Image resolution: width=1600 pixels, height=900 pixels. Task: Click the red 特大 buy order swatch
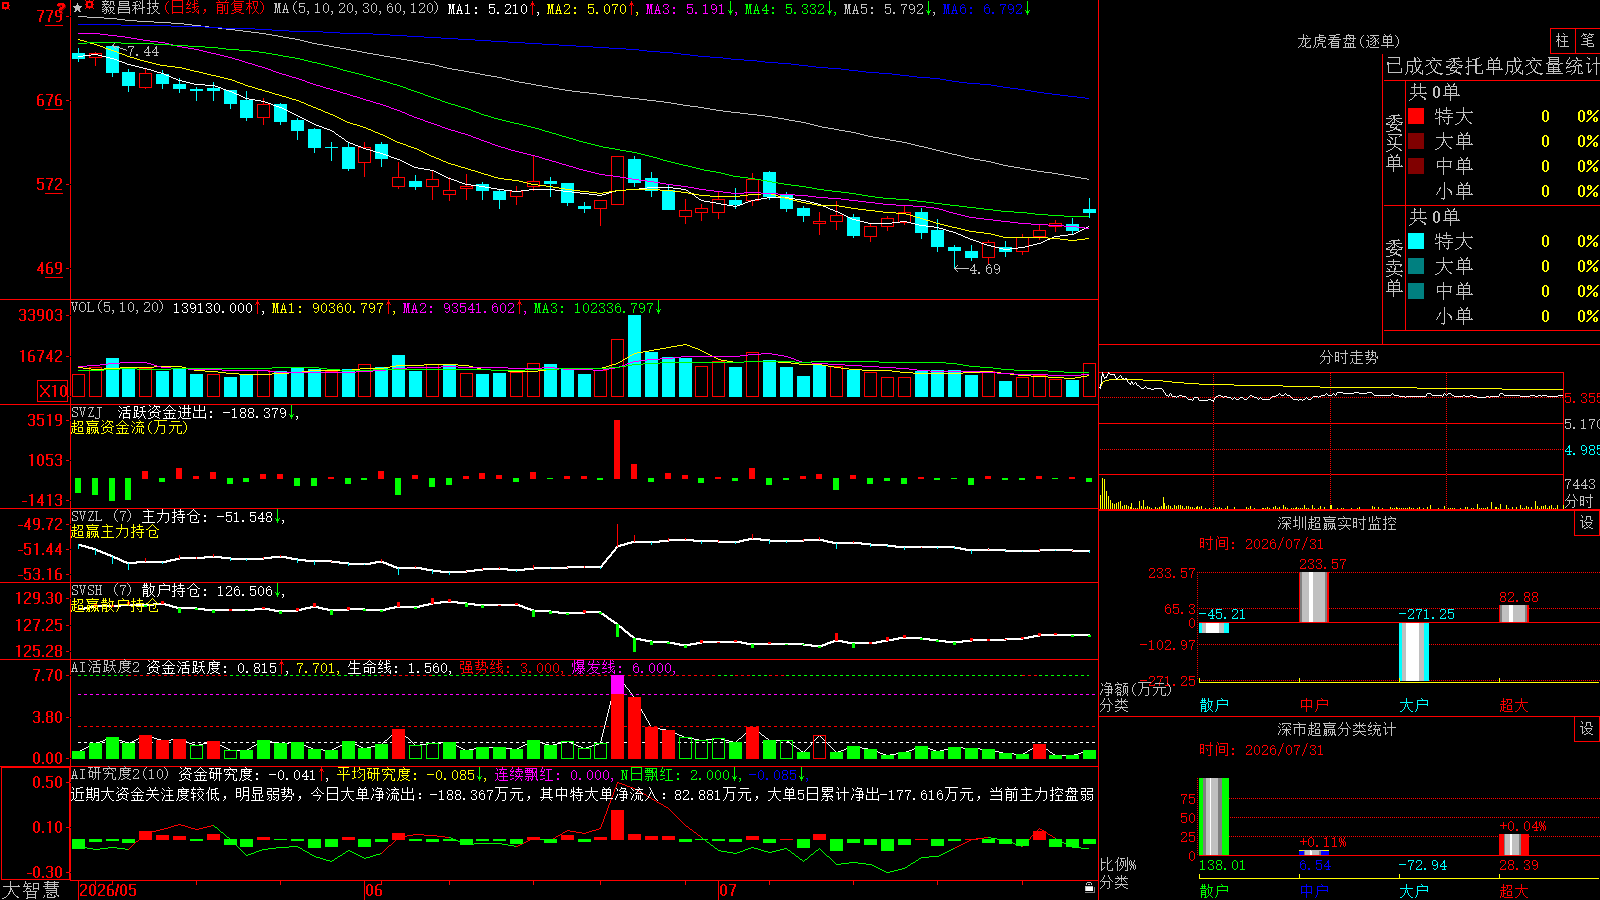(1416, 116)
